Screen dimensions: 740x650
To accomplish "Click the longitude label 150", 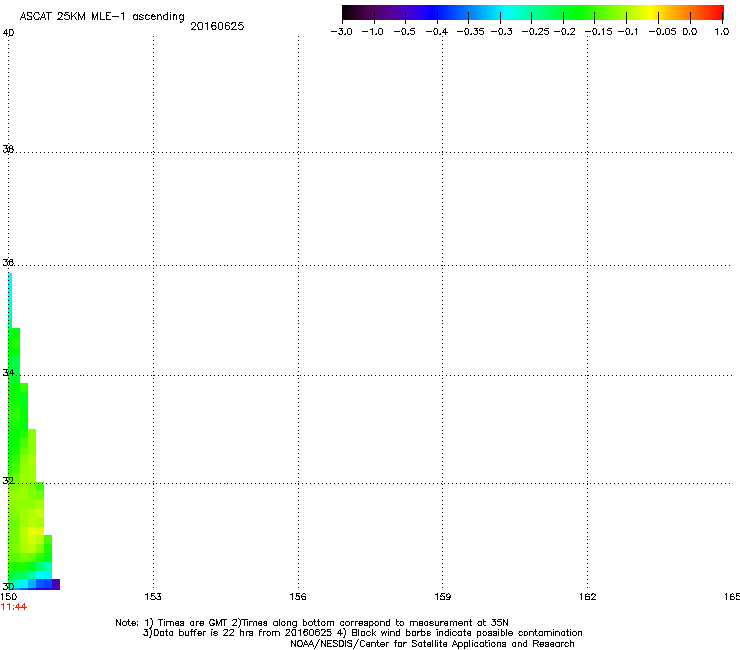I will (9, 597).
